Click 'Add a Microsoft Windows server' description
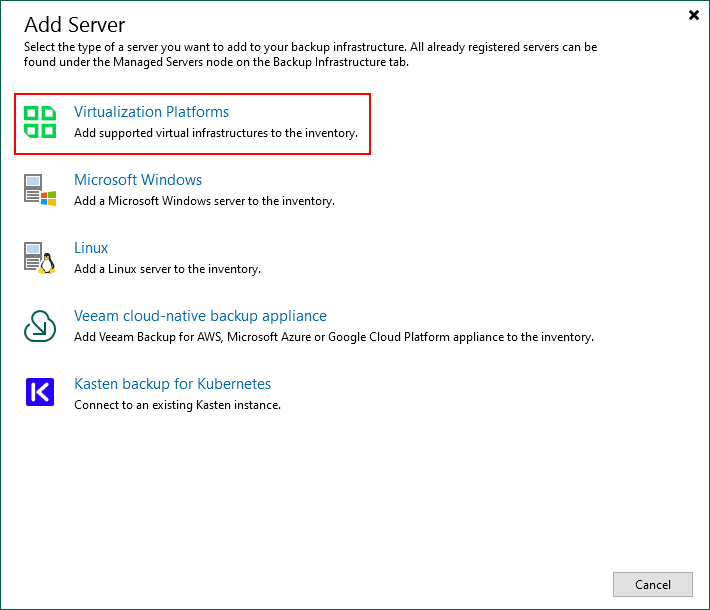 tap(204, 201)
